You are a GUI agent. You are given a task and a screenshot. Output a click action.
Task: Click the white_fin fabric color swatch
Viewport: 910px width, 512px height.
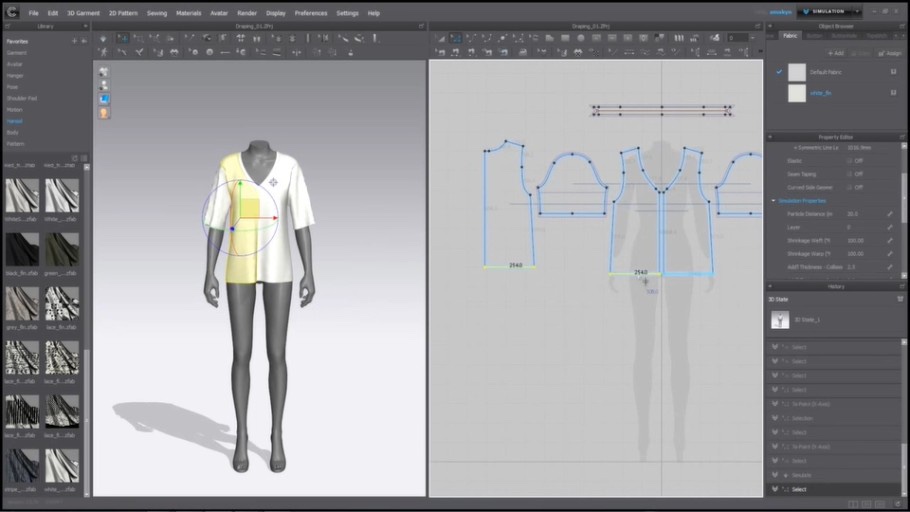pyautogui.click(x=796, y=93)
